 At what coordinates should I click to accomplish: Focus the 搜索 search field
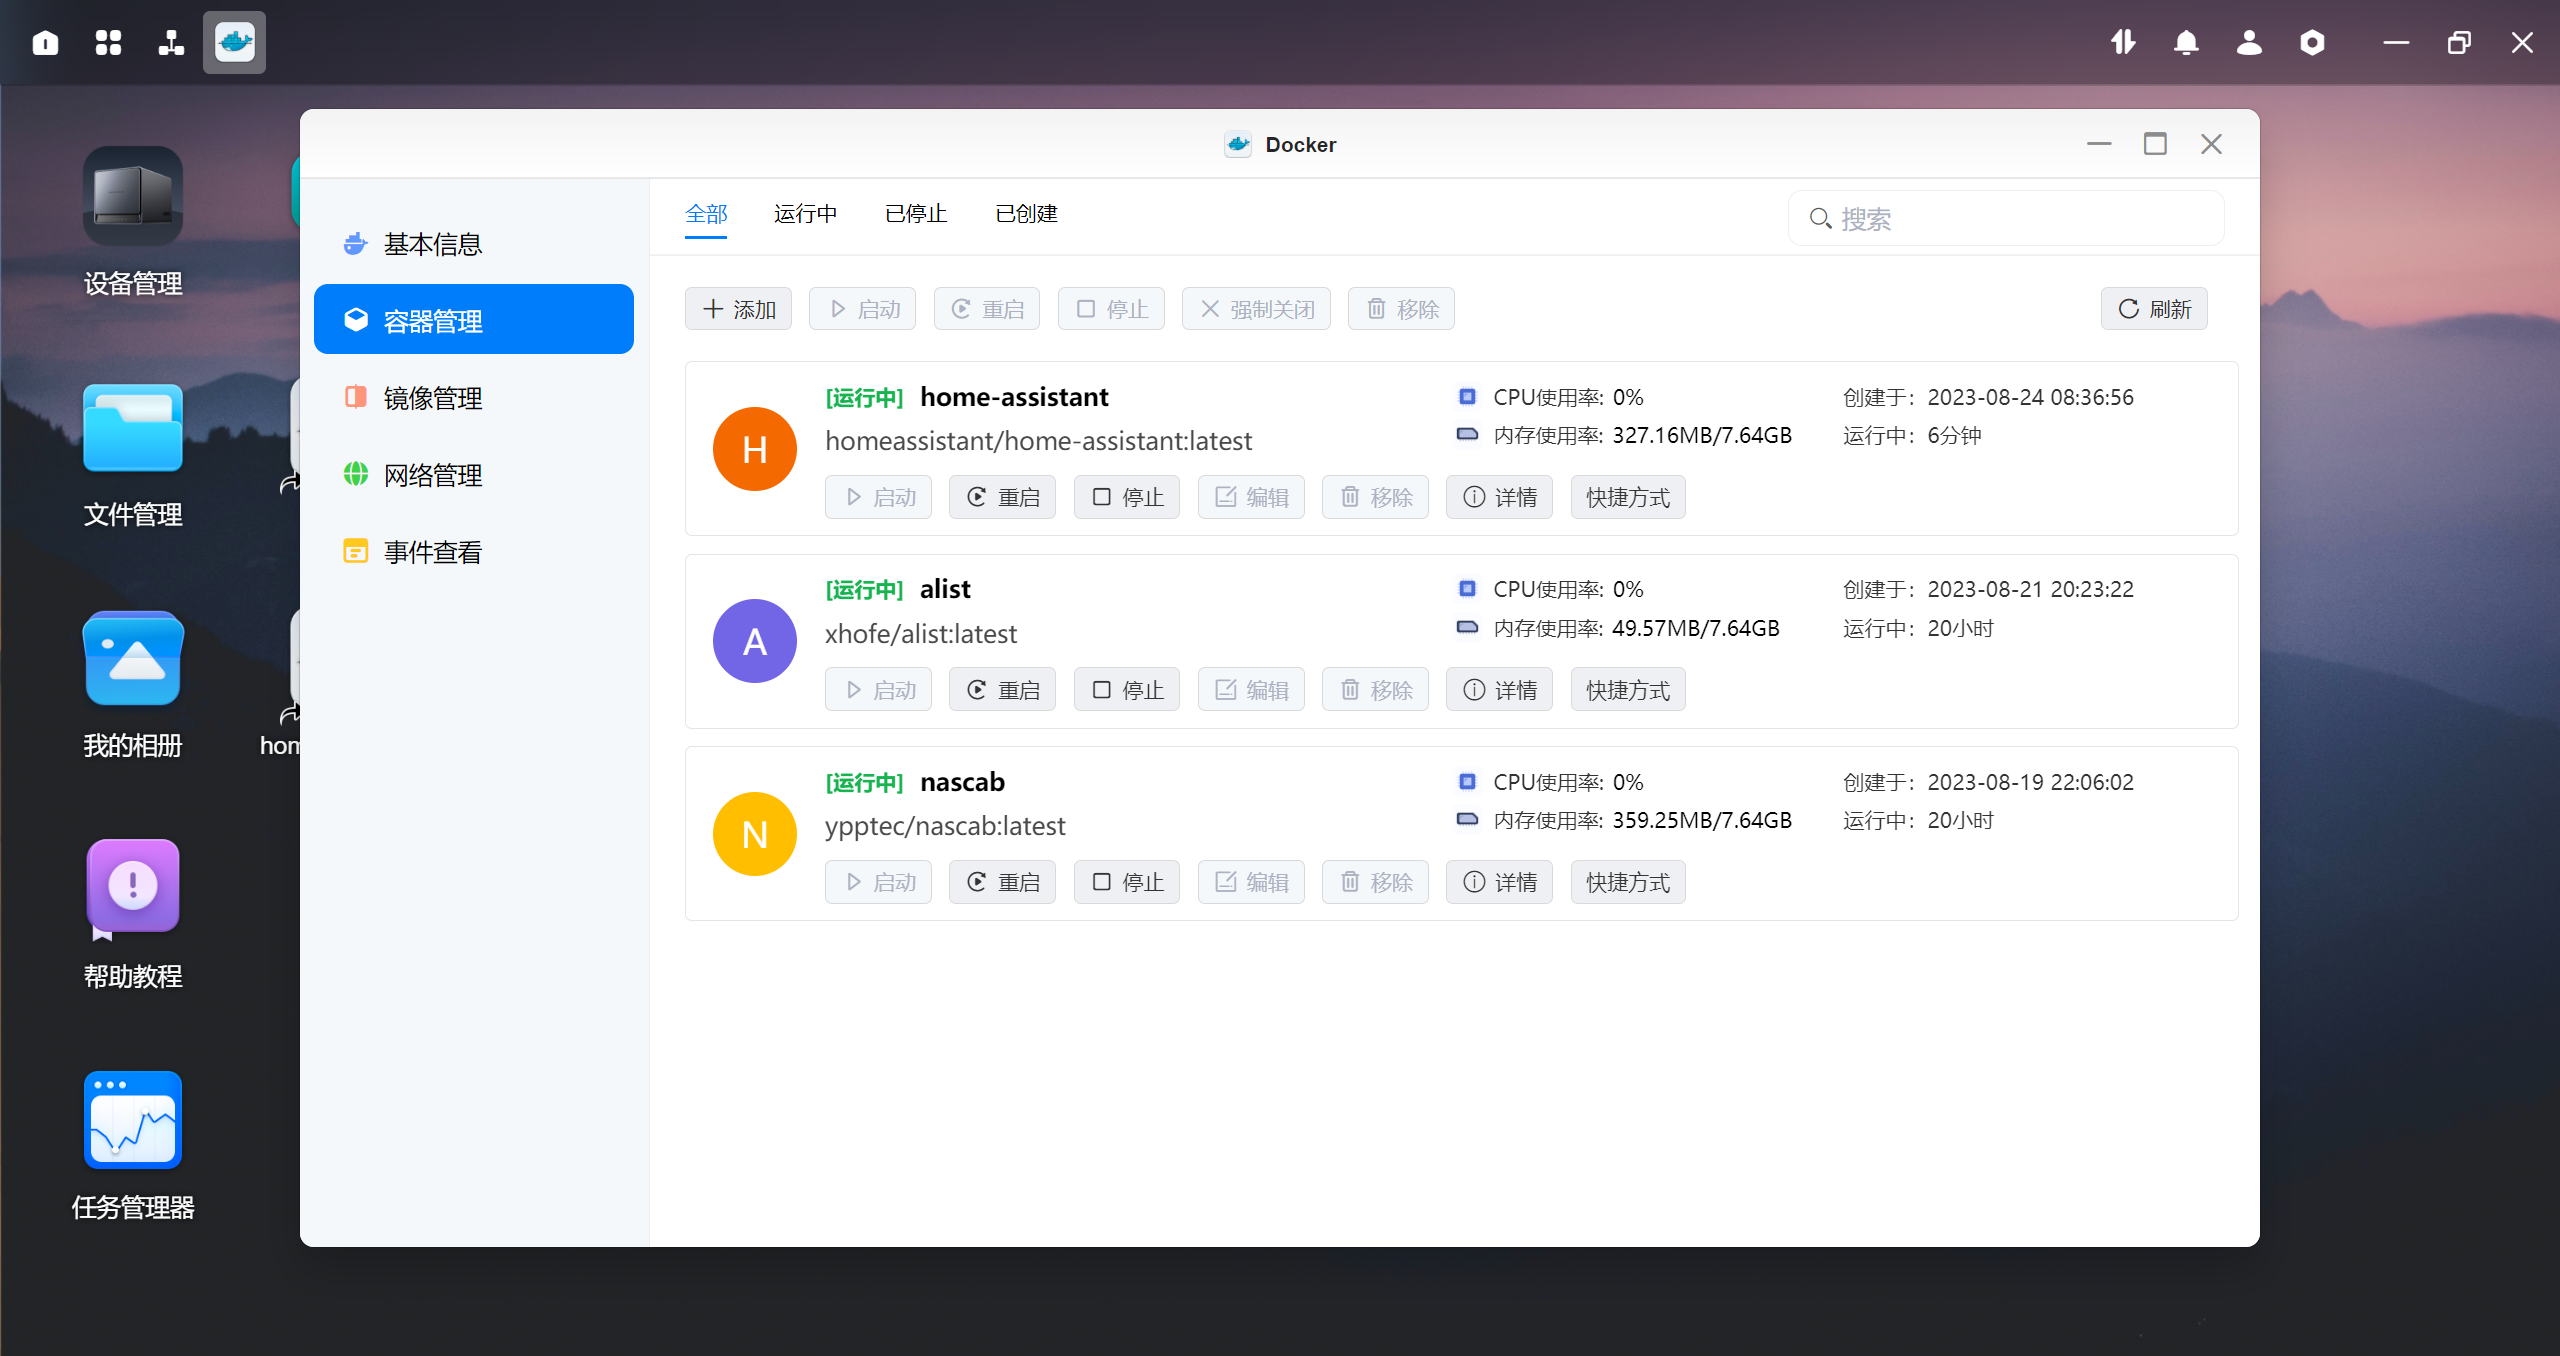point(2006,219)
